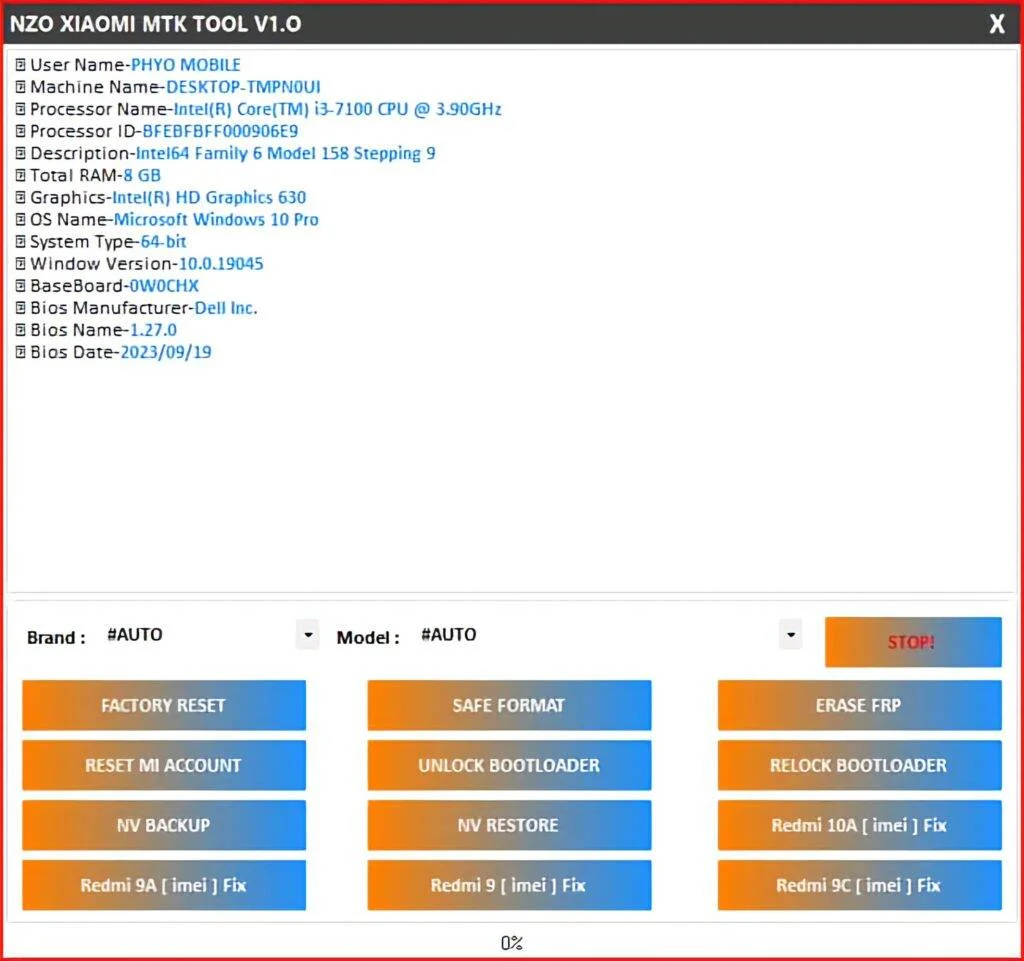Click the icon beside Window Version

[20, 264]
